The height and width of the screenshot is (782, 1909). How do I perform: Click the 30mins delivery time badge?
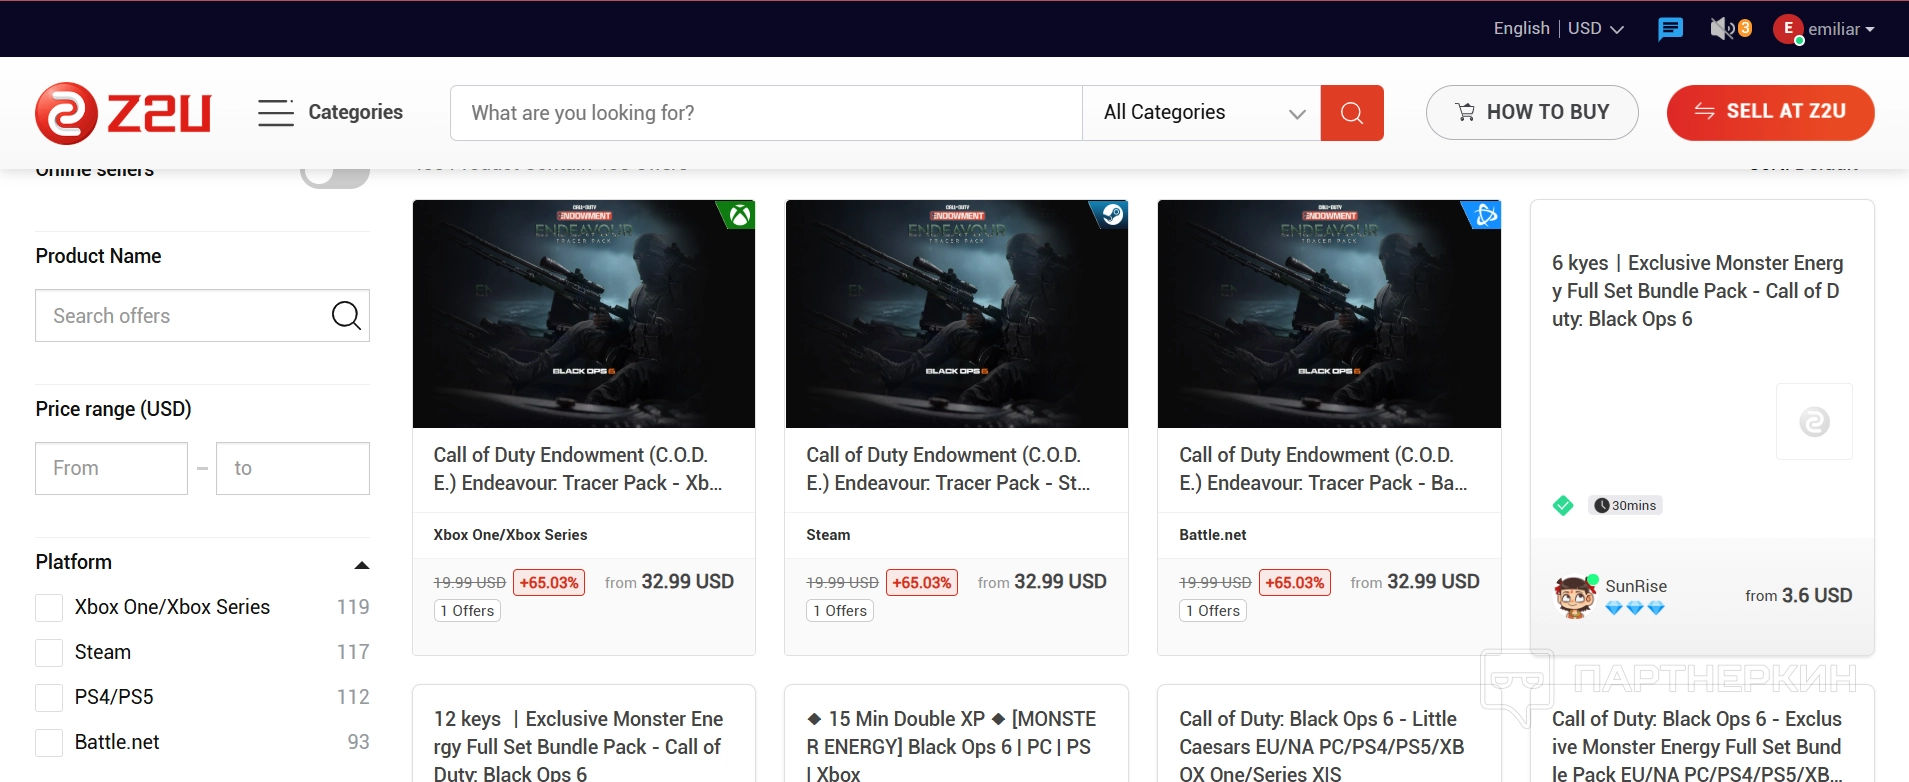click(x=1625, y=506)
